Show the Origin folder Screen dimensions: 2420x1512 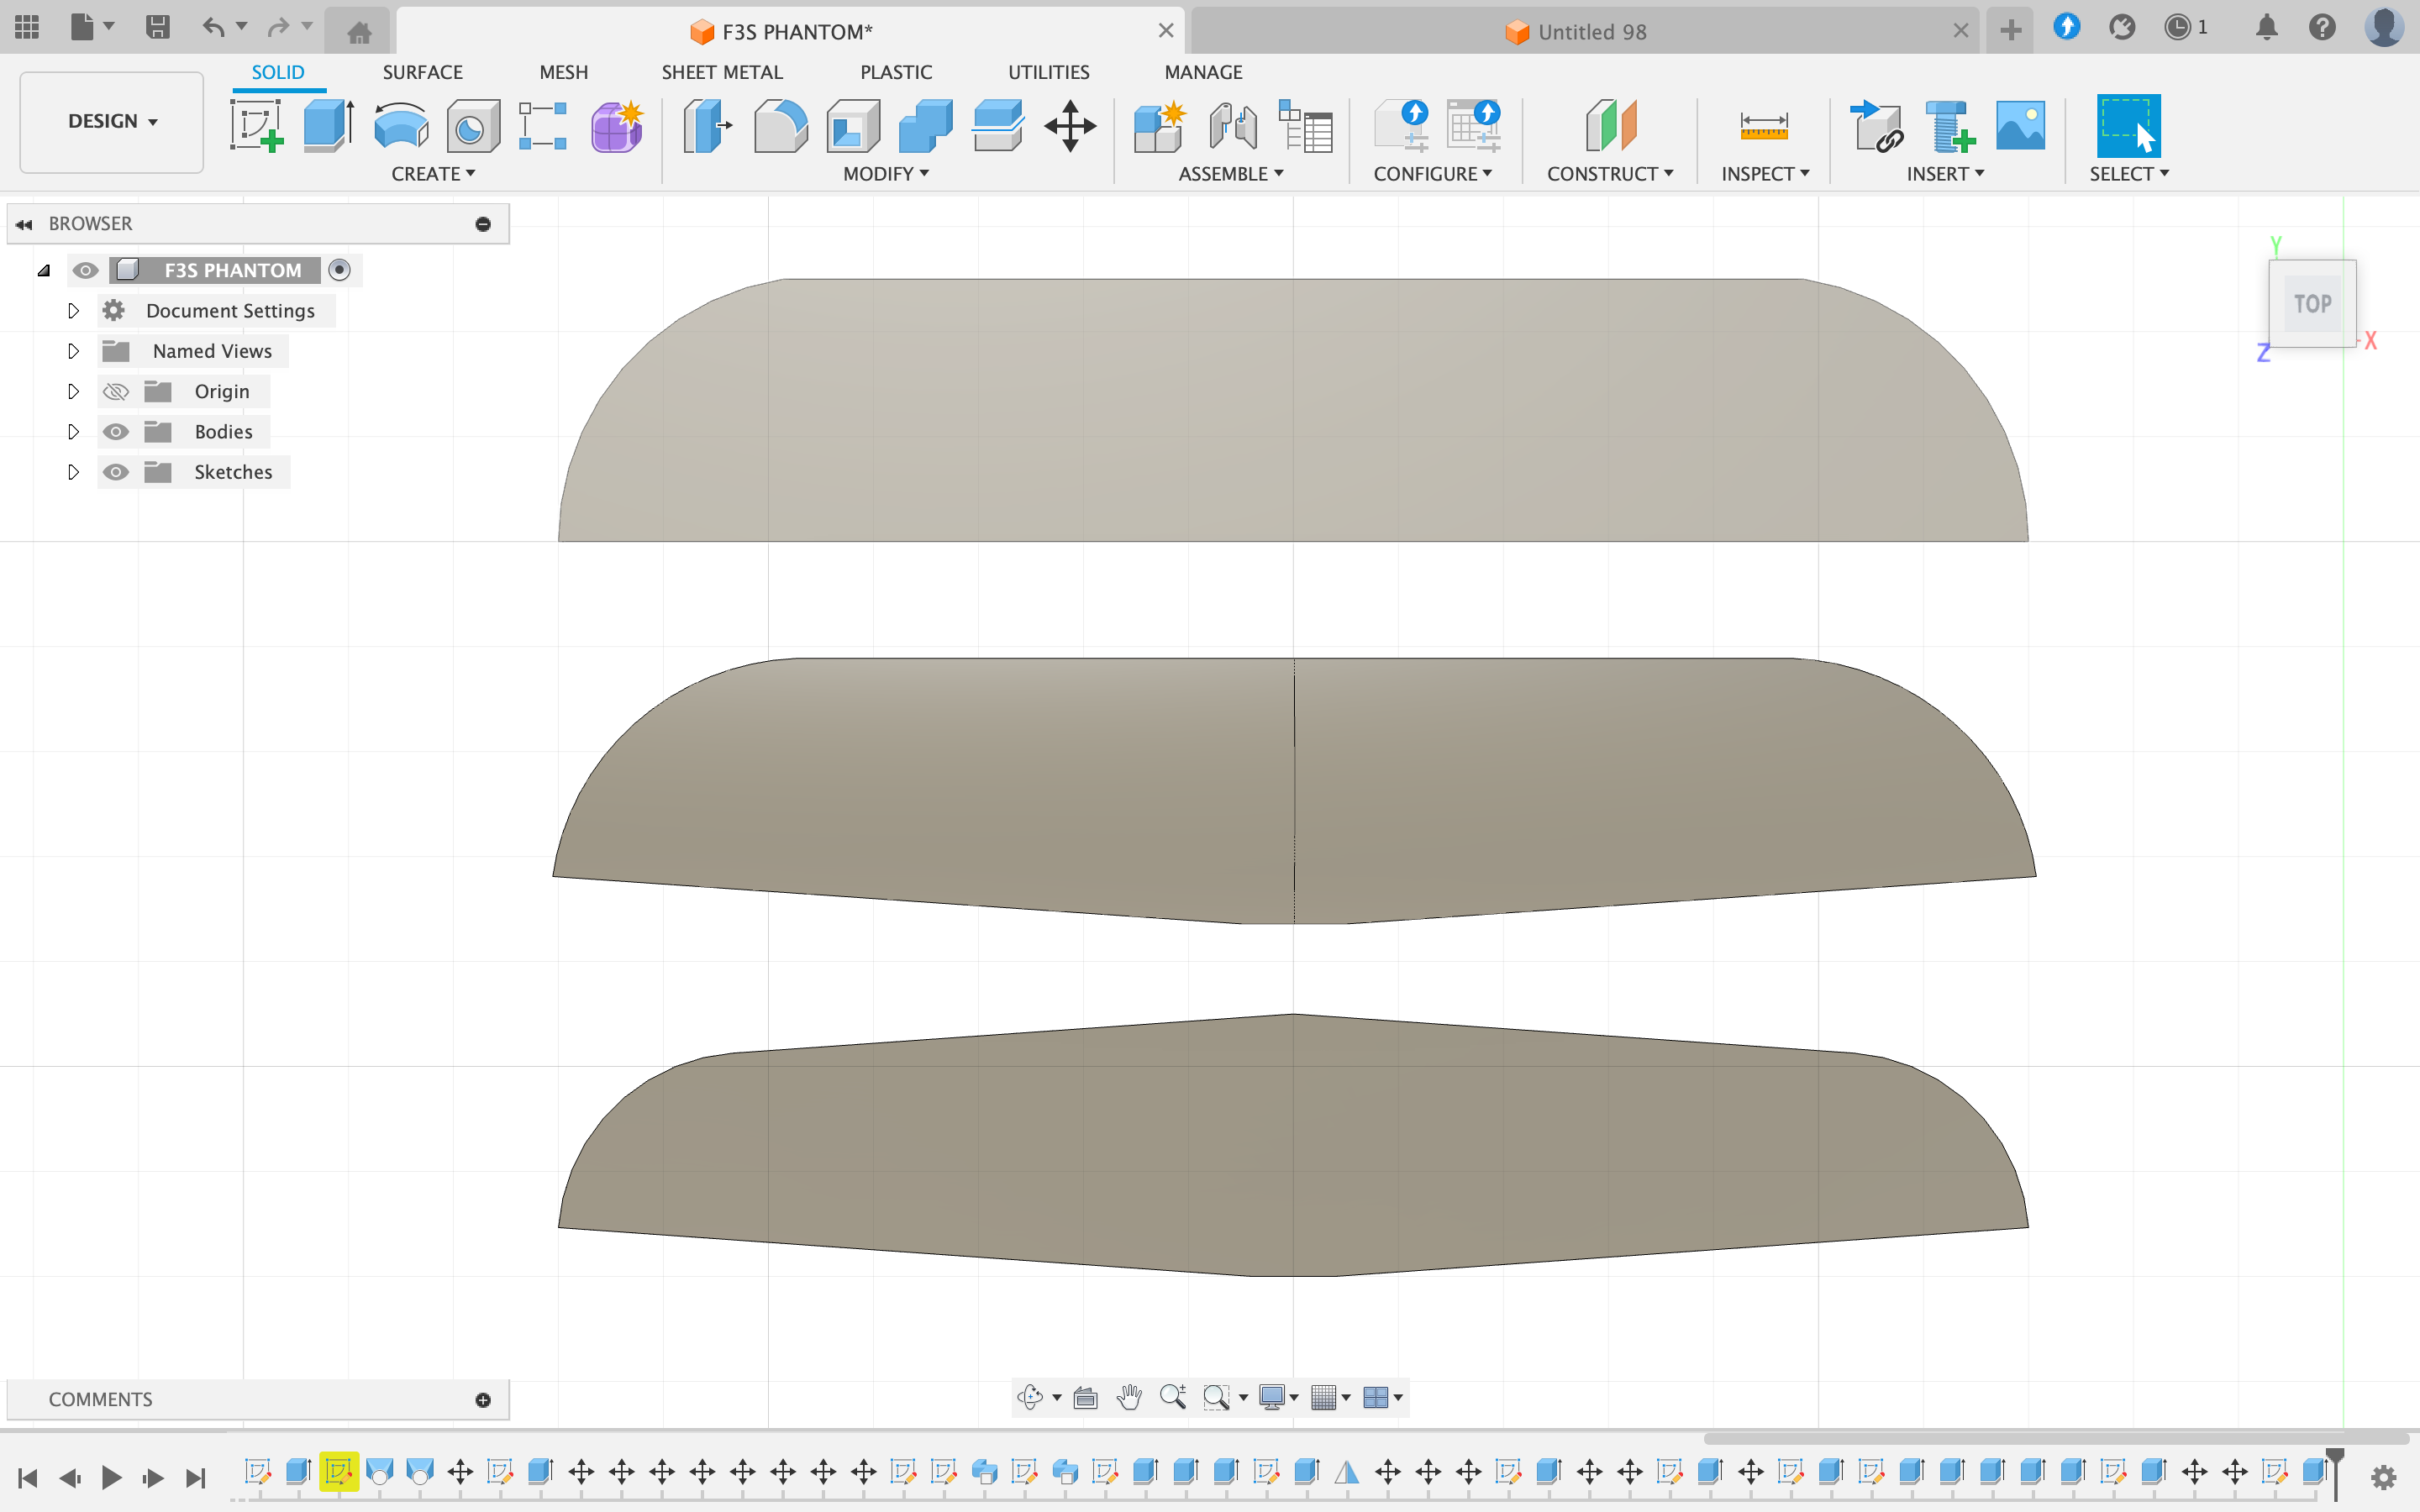click(117, 391)
